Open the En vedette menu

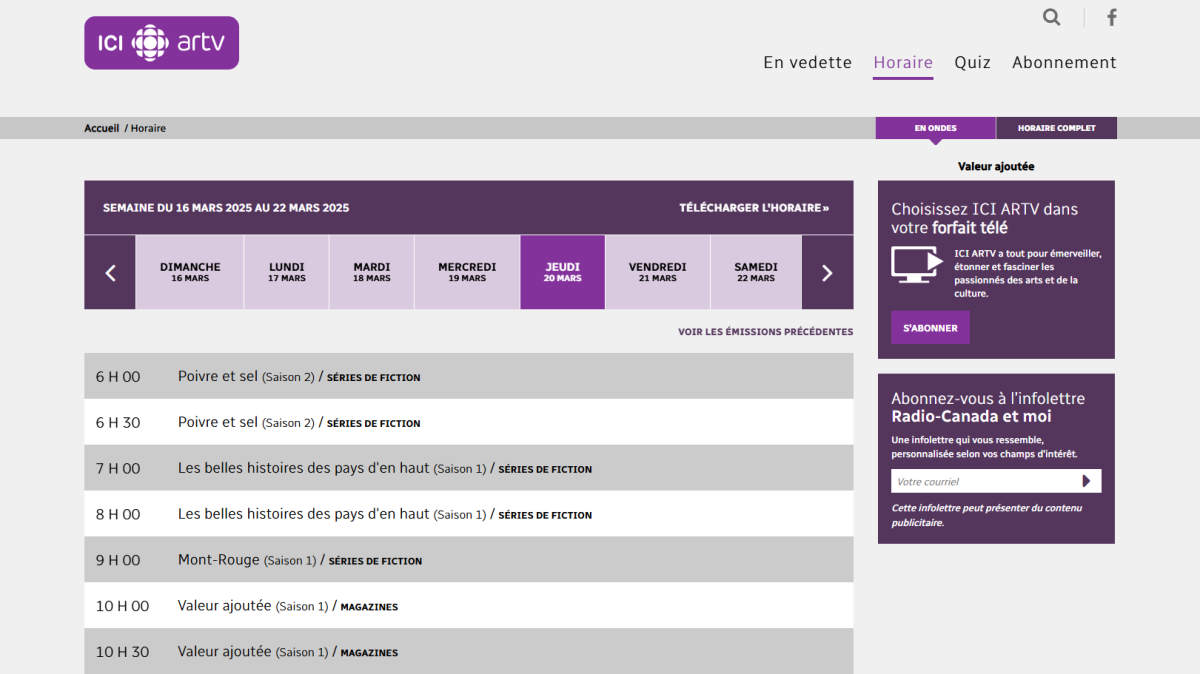807,62
